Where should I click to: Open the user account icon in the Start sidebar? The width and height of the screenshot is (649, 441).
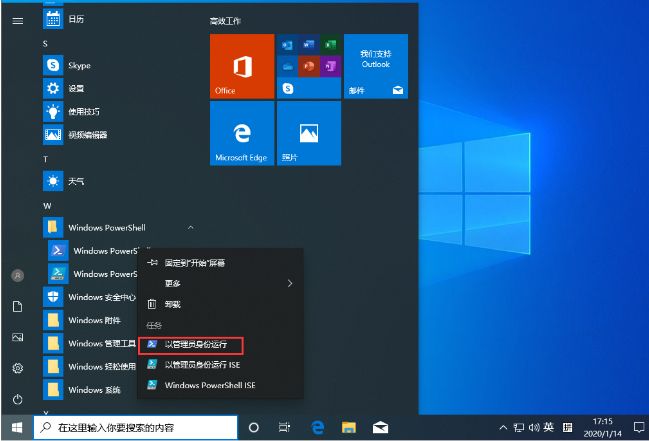pyautogui.click(x=17, y=275)
